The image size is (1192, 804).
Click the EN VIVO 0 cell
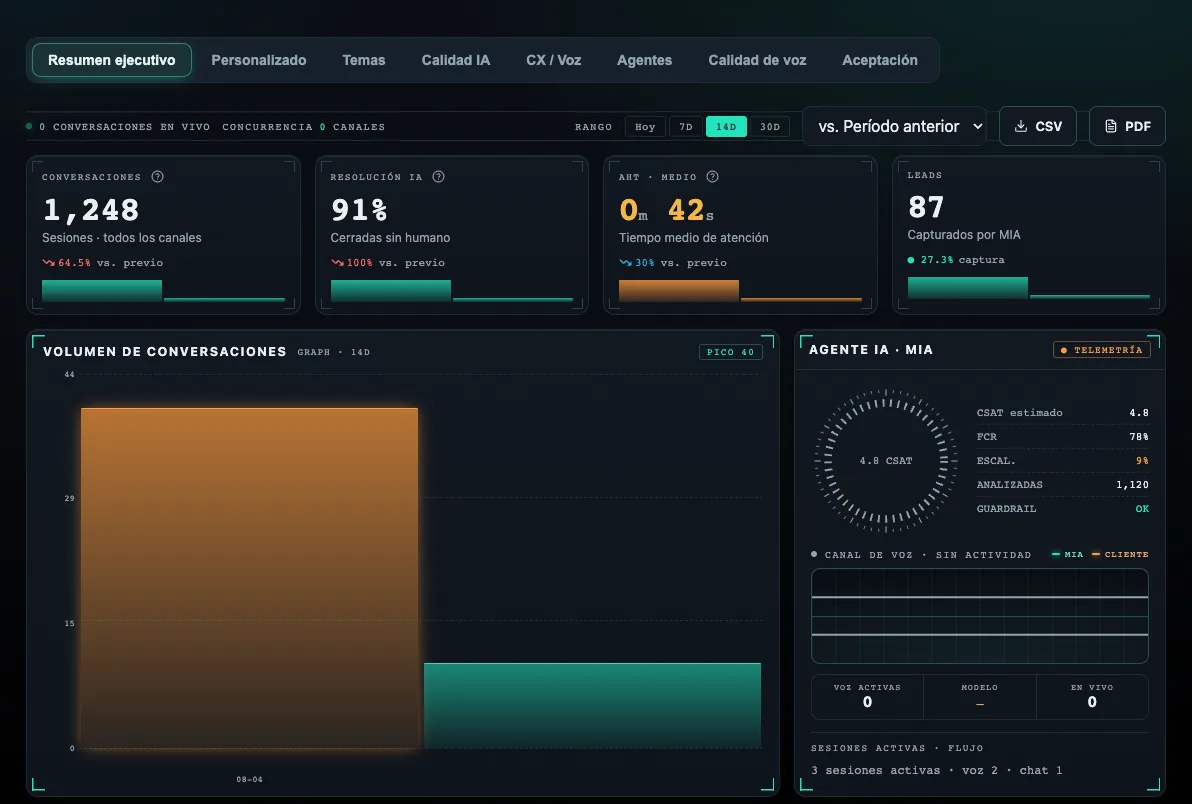coord(1092,696)
